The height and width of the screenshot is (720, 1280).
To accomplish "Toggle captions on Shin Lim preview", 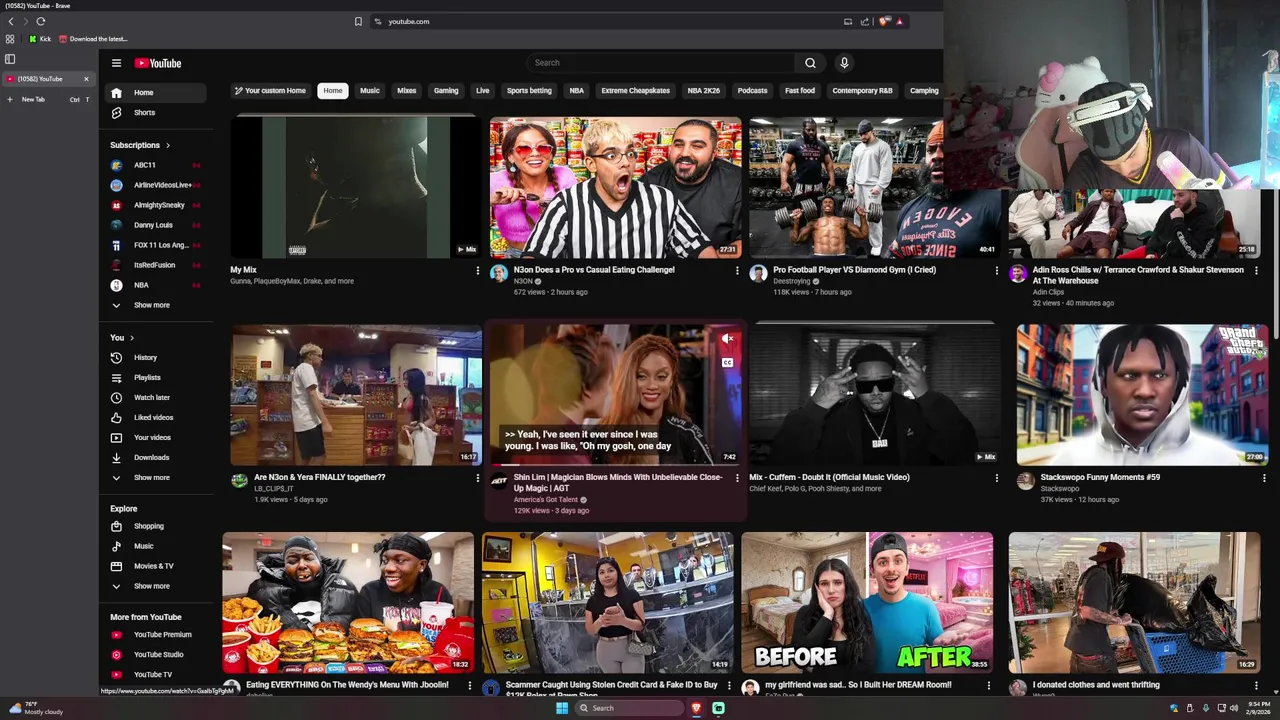I will point(727,362).
